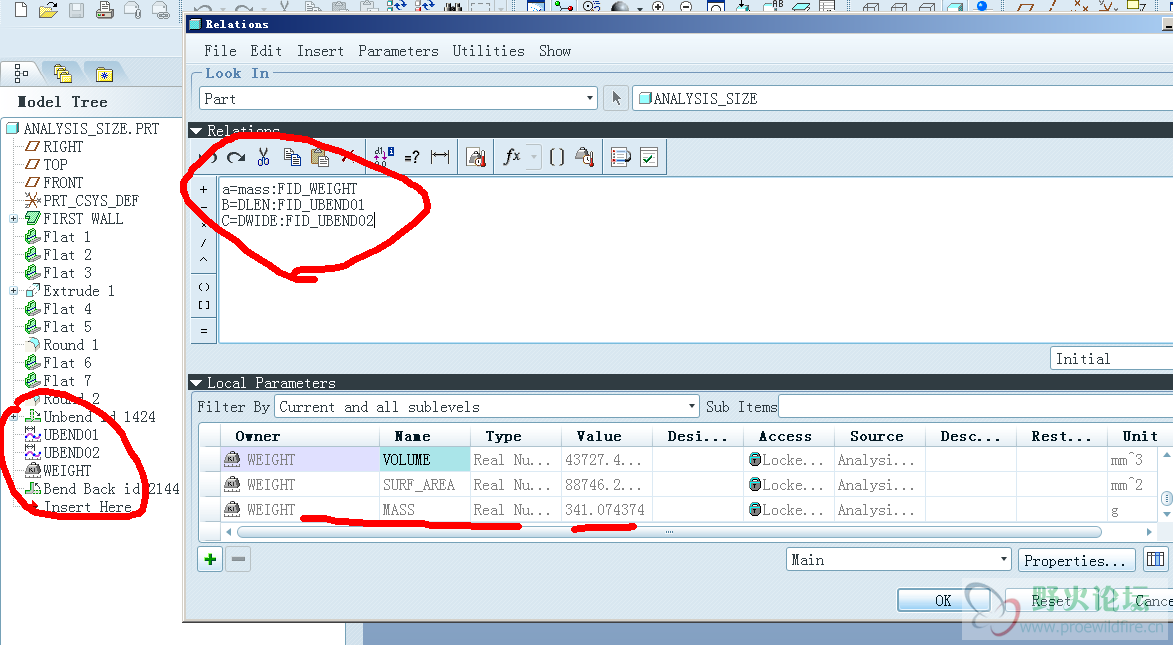Viewport: 1173px width, 645px height.
Task: Click the units weight icon right of brackets
Action: [x=585, y=157]
